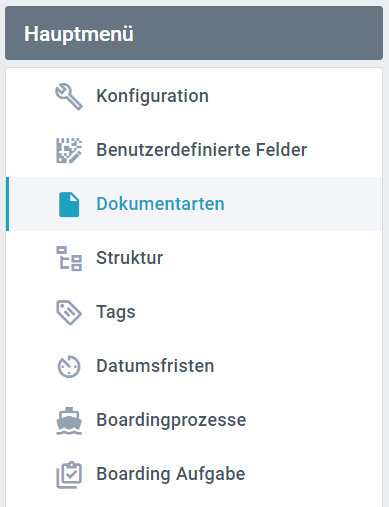Open the Boardingprozesse text label
The width and height of the screenshot is (389, 507).
click(171, 420)
